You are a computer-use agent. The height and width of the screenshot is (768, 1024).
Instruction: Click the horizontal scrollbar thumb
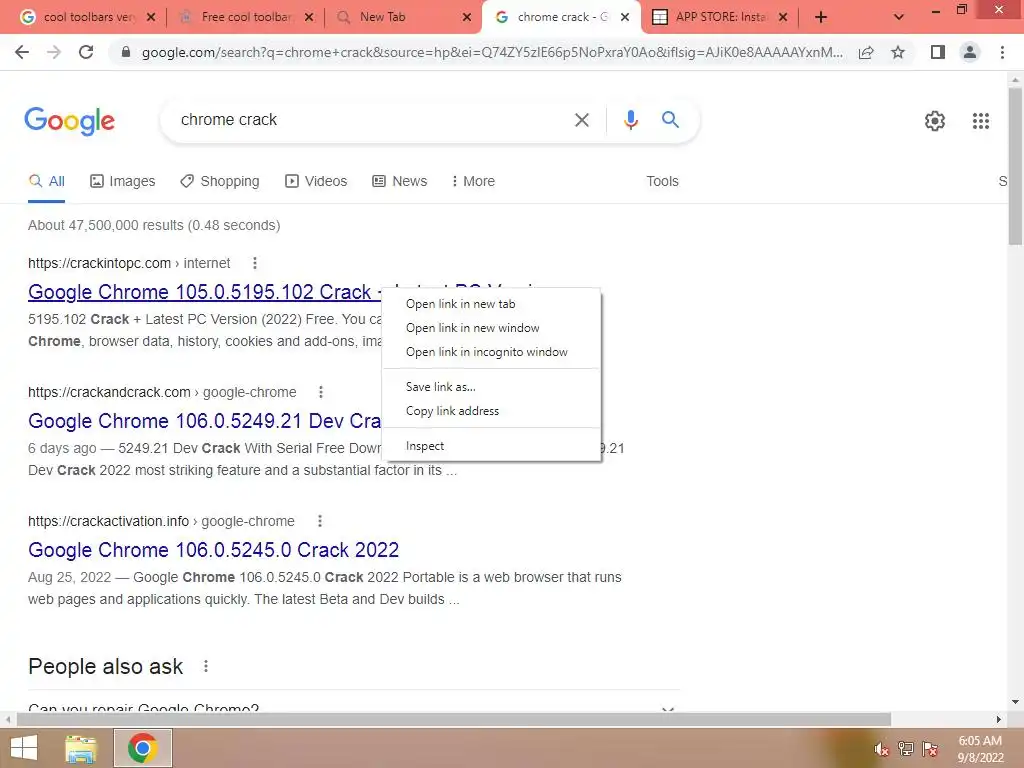[x=453, y=719]
